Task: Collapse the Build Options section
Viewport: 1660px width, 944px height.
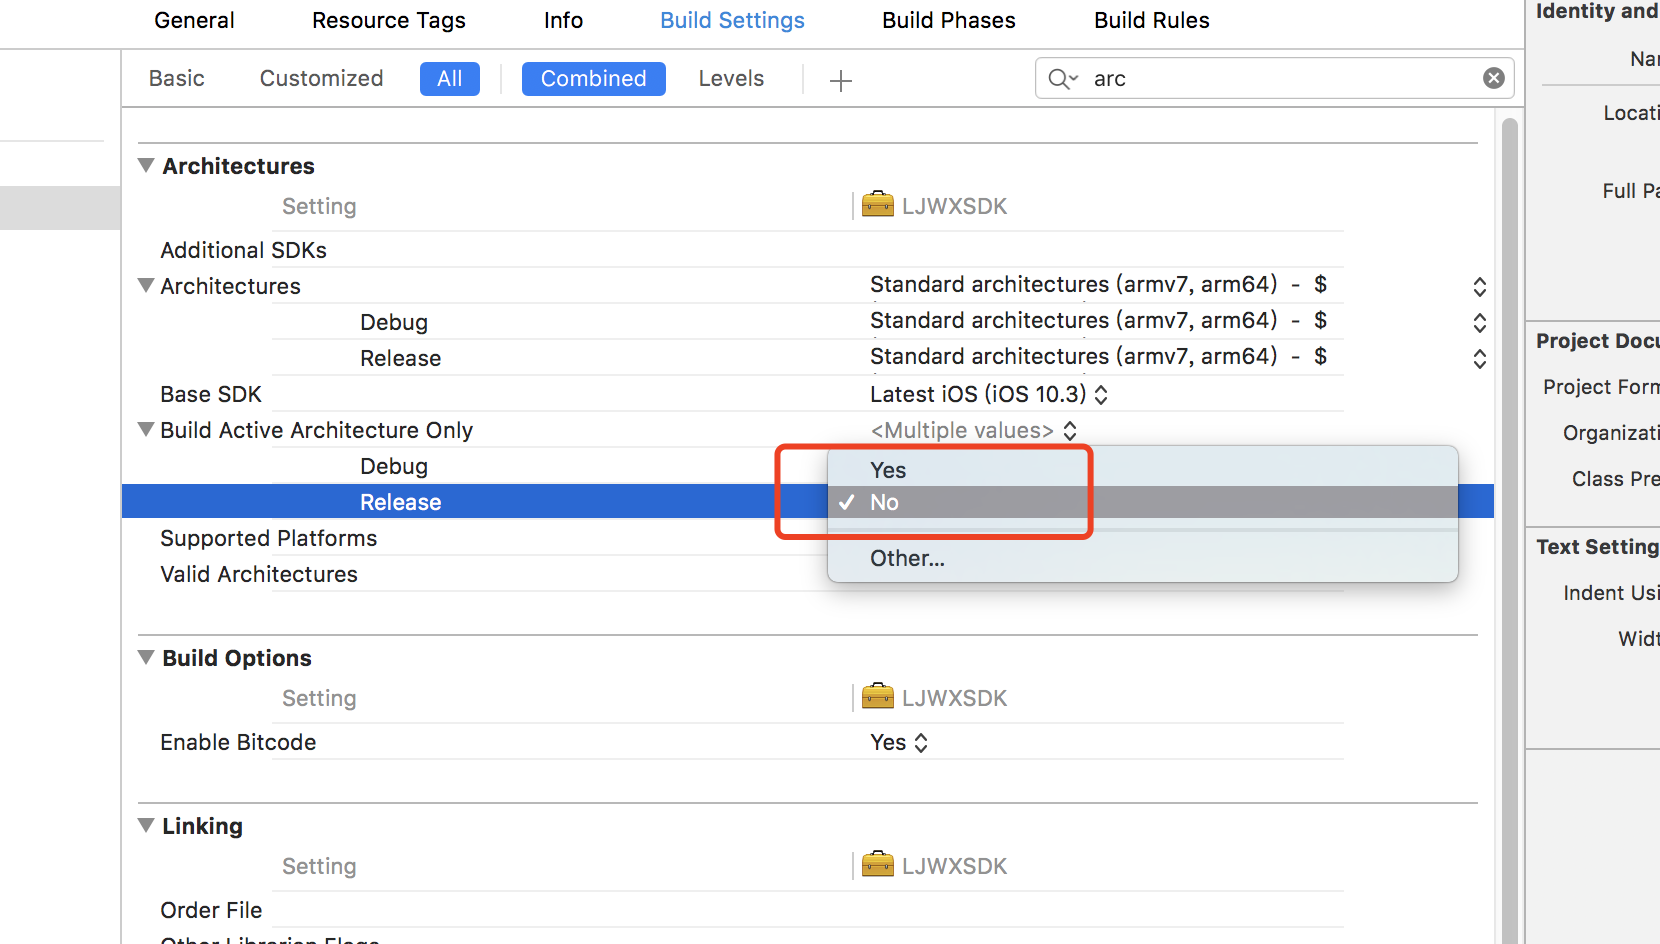Action: [x=146, y=658]
